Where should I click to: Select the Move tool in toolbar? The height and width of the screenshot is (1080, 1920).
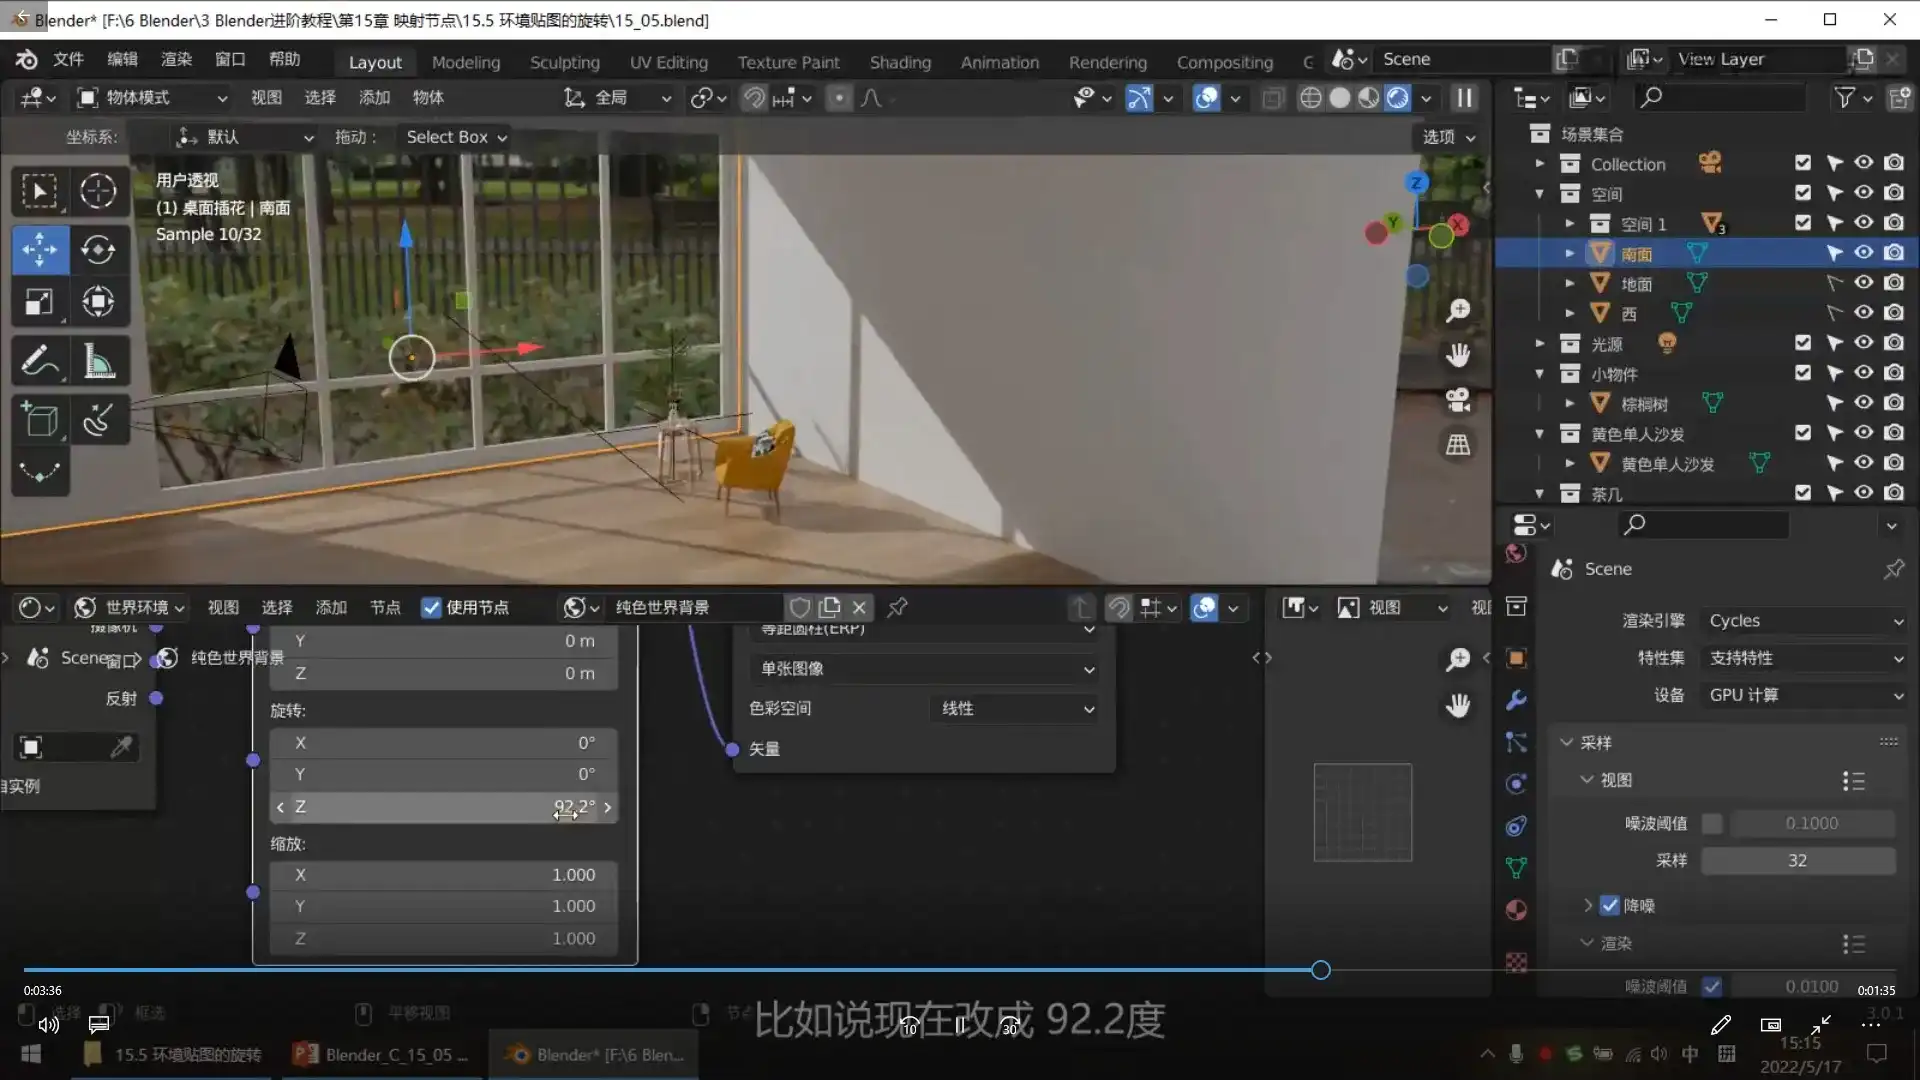coord(39,249)
